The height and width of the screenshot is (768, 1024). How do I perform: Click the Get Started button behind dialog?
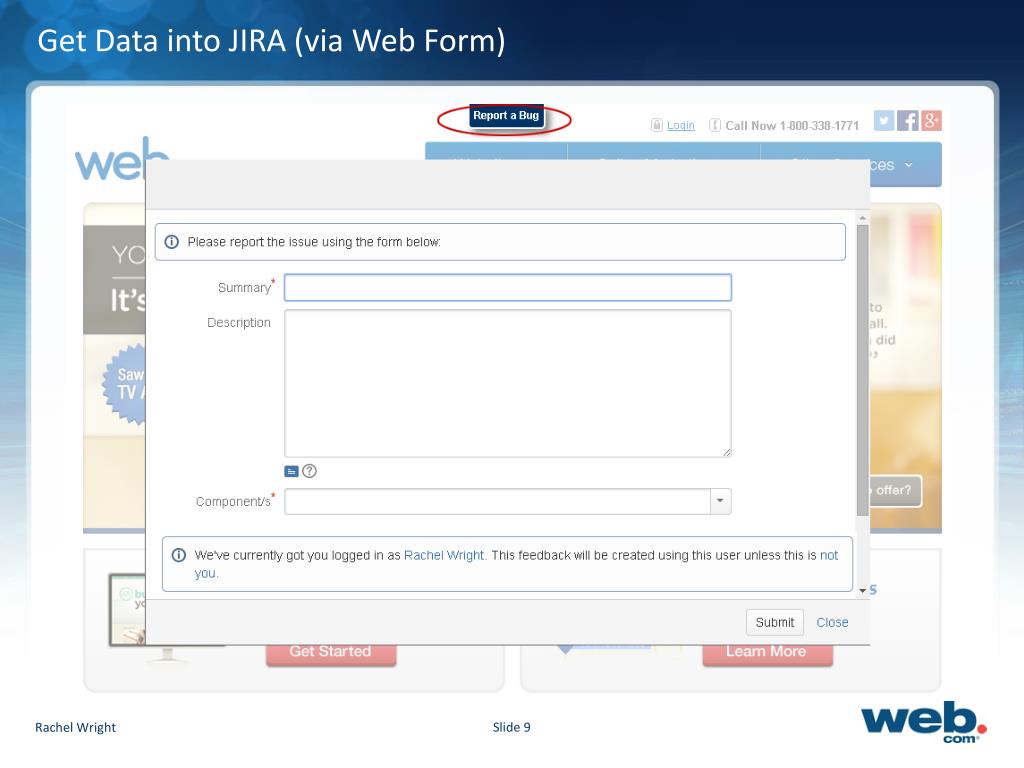[330, 655]
